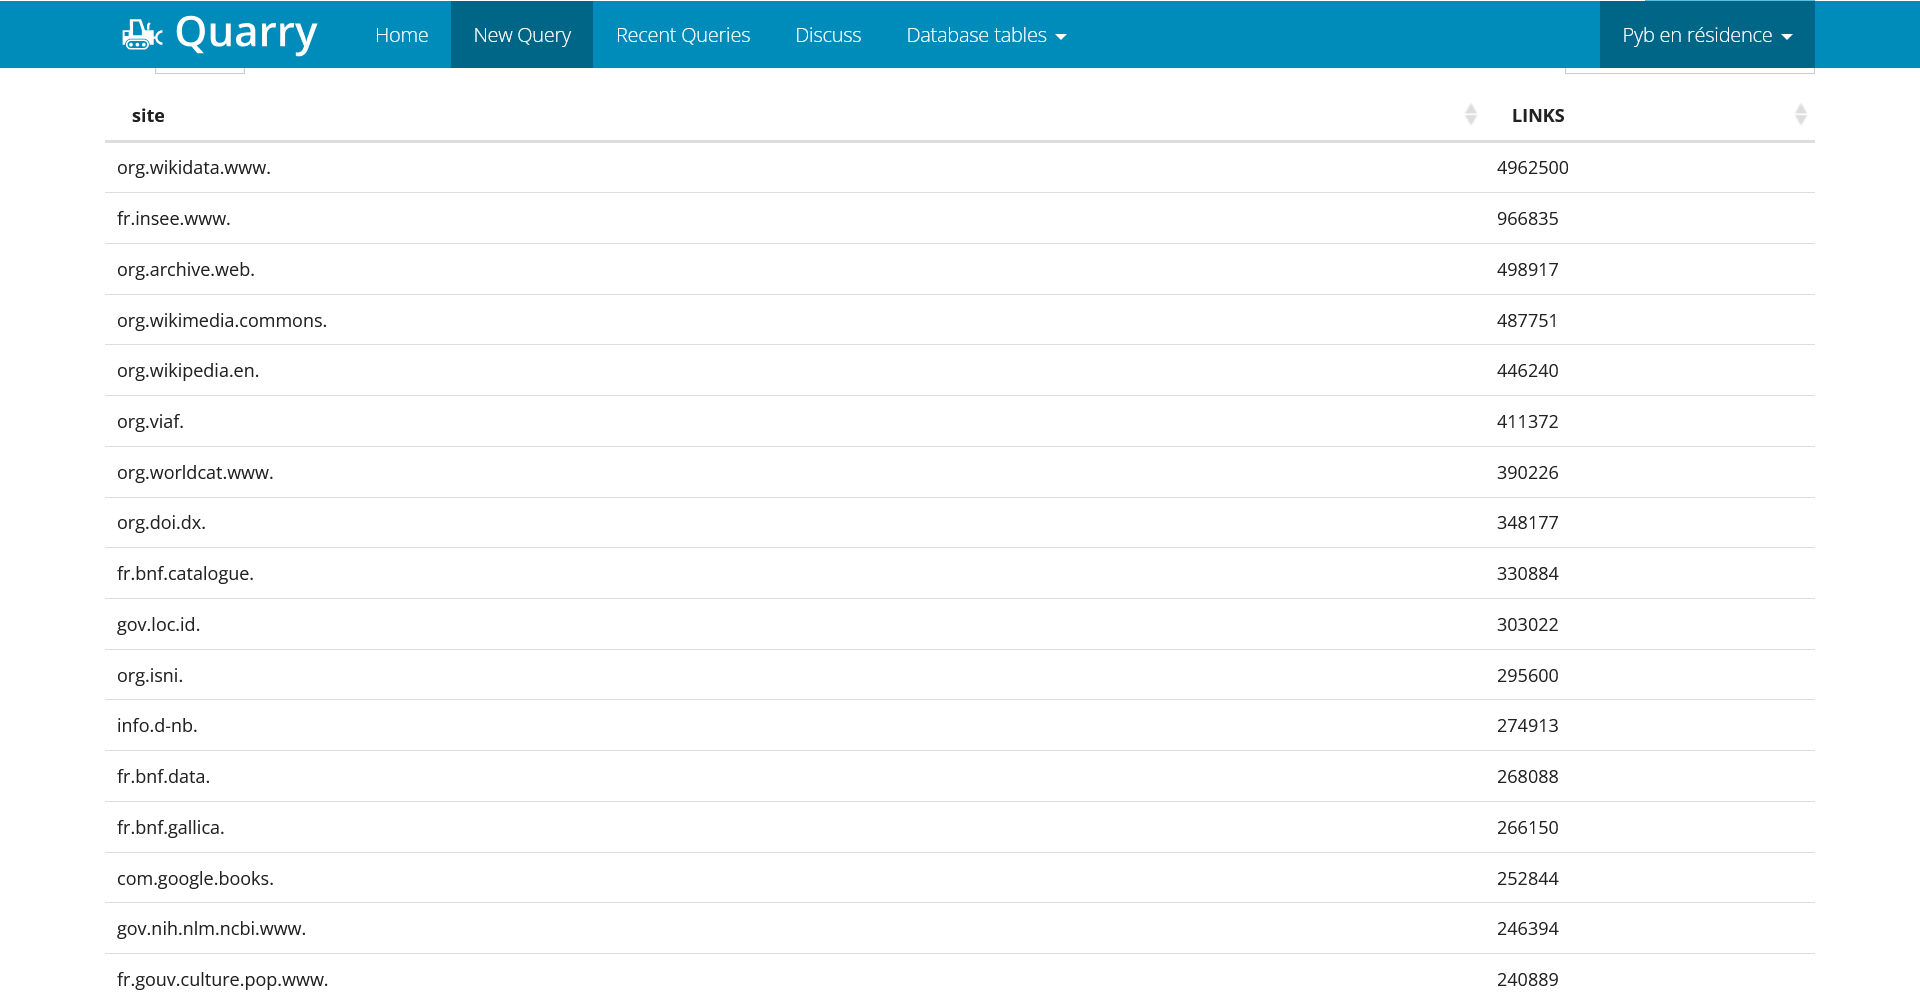Open the New Query tab
1920x1000 pixels.
(522, 35)
